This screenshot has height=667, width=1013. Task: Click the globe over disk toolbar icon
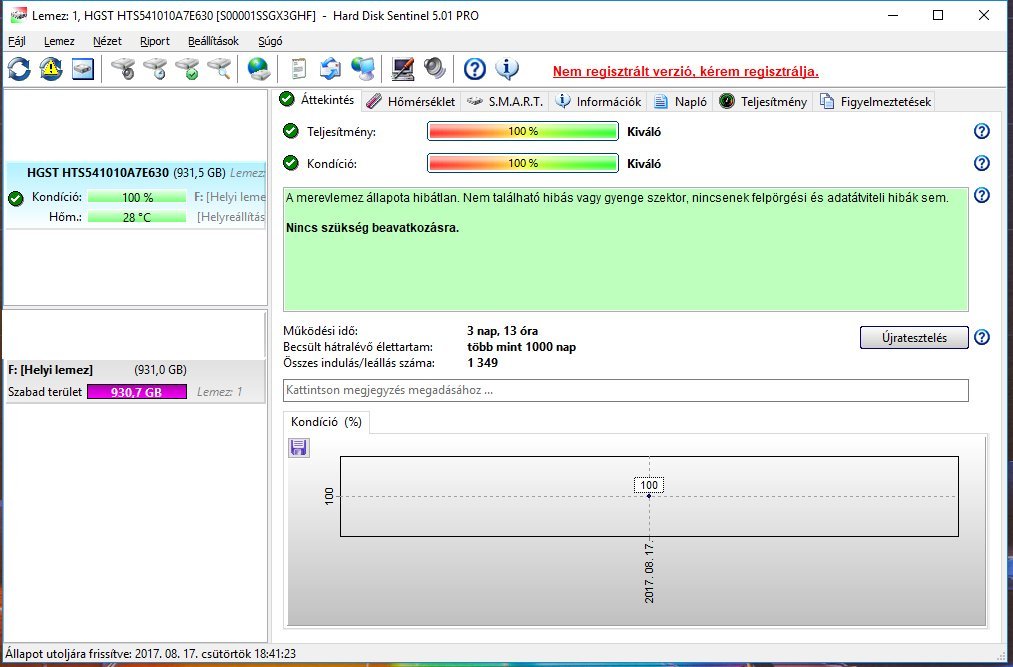point(258,69)
